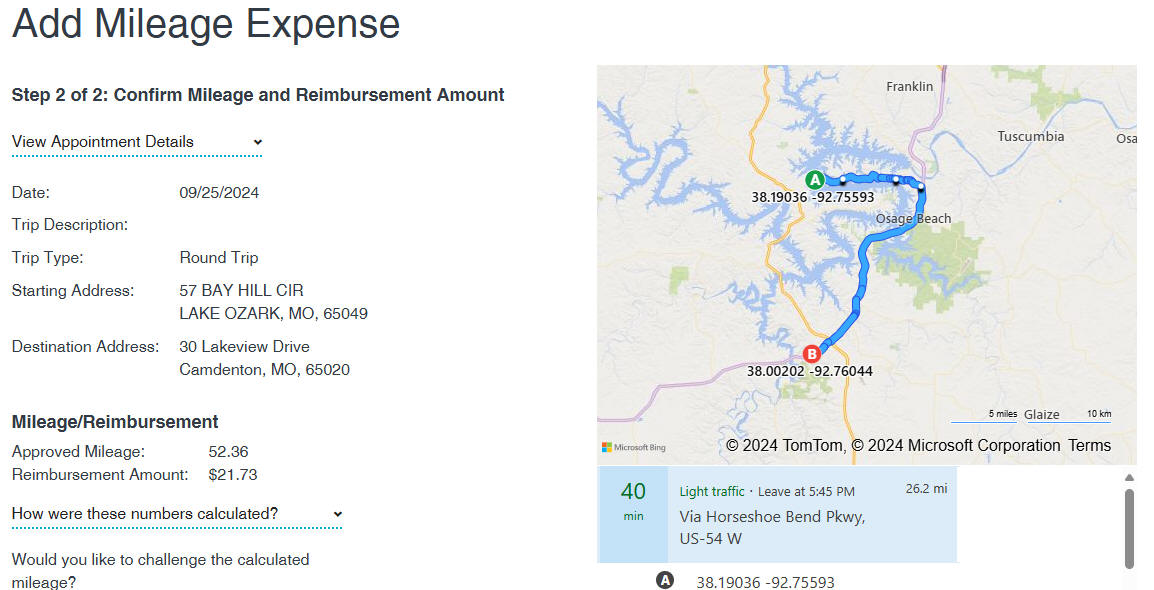Click the directions panel scrollbar thumb
The image size is (1154, 590).
(x=1130, y=528)
